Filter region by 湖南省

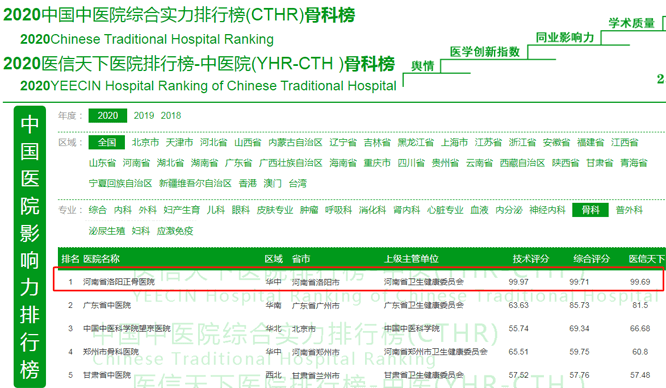204,163
